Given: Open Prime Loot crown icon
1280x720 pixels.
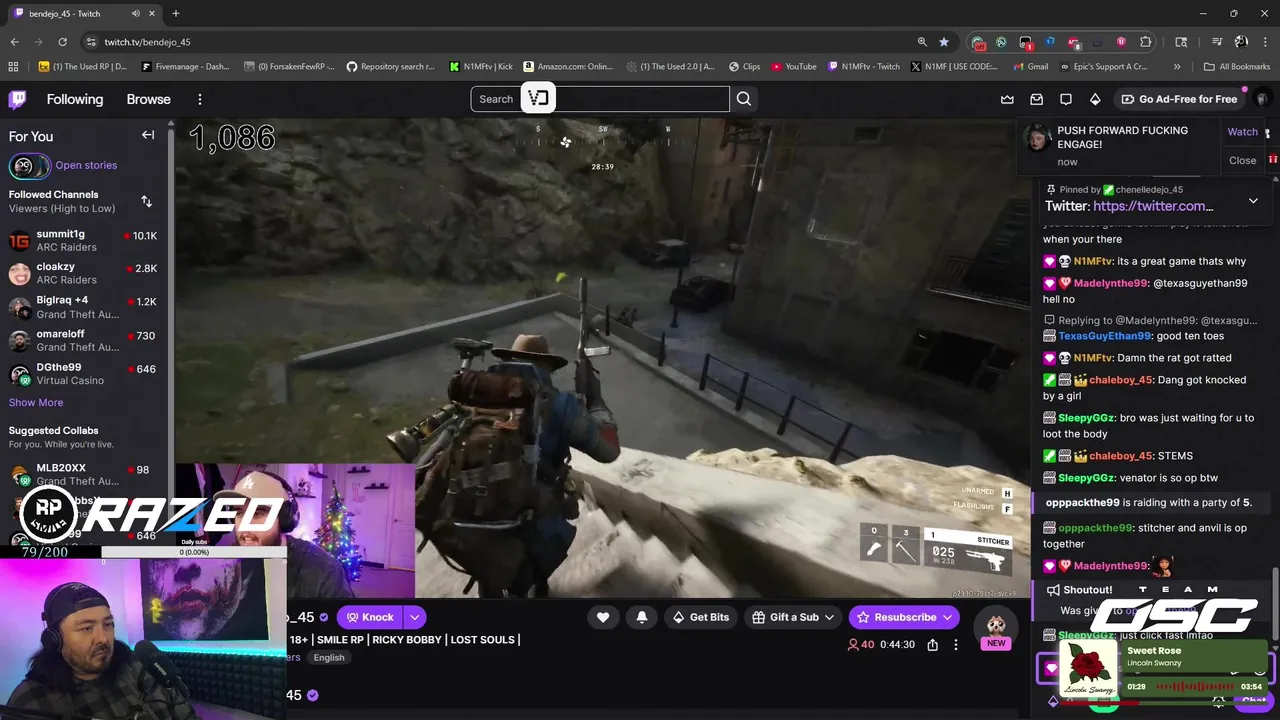Looking at the screenshot, I should tap(1007, 99).
